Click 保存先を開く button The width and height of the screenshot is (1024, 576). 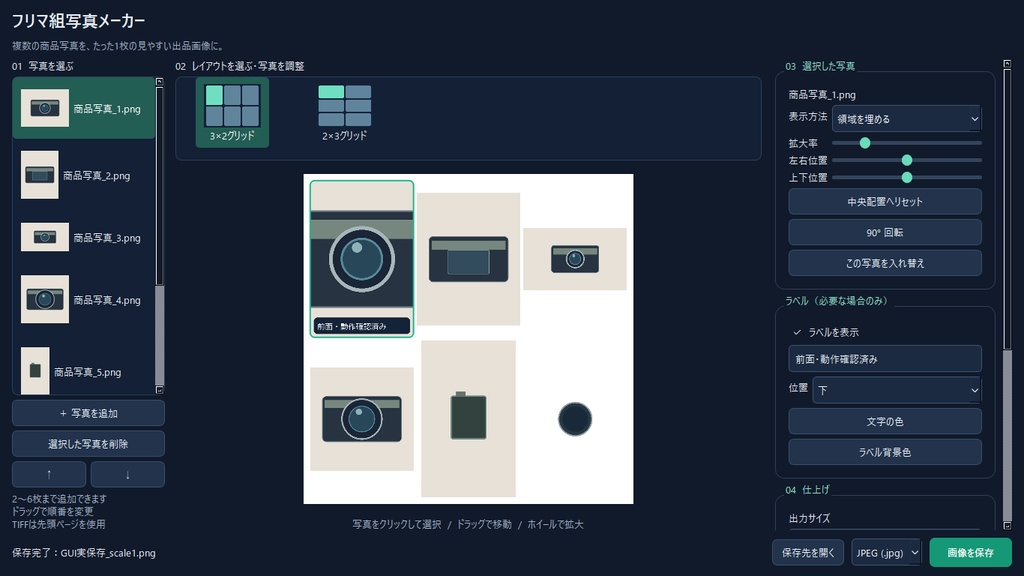click(808, 553)
